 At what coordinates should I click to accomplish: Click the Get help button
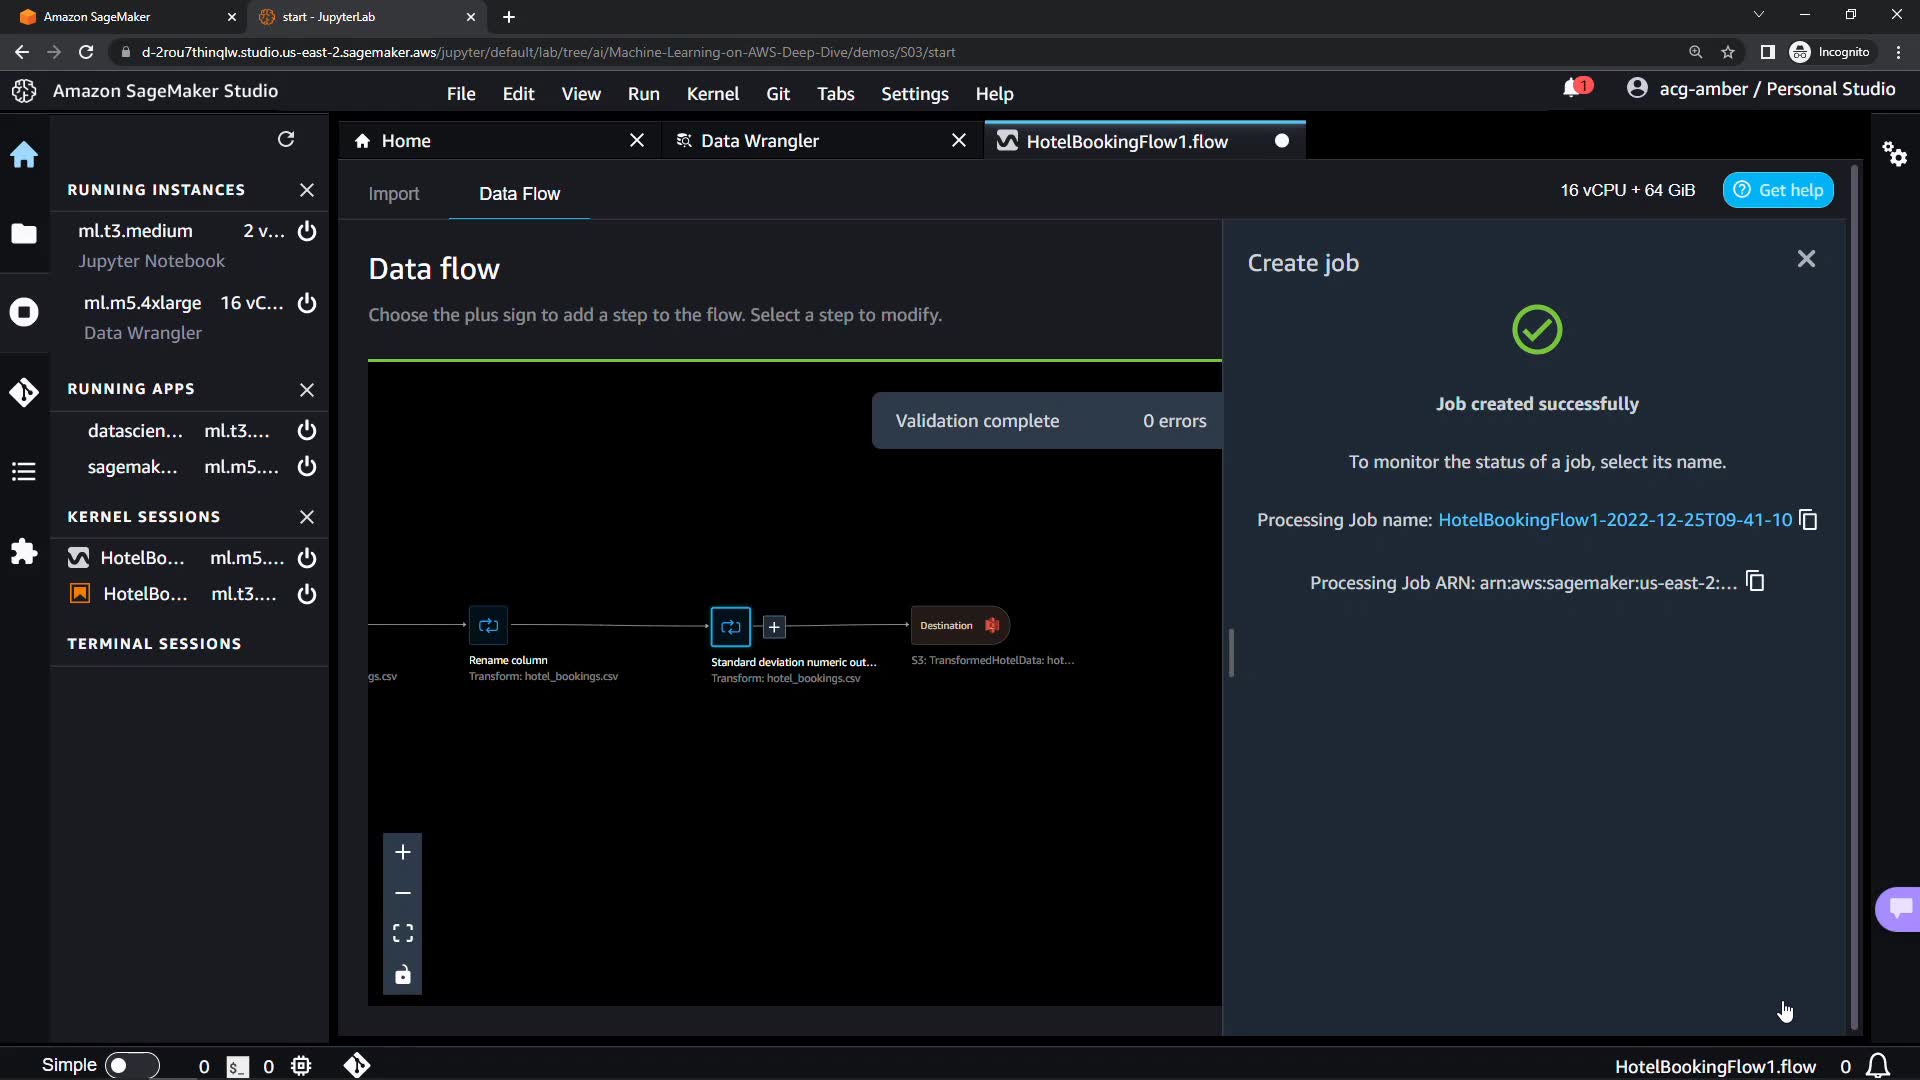click(x=1778, y=190)
